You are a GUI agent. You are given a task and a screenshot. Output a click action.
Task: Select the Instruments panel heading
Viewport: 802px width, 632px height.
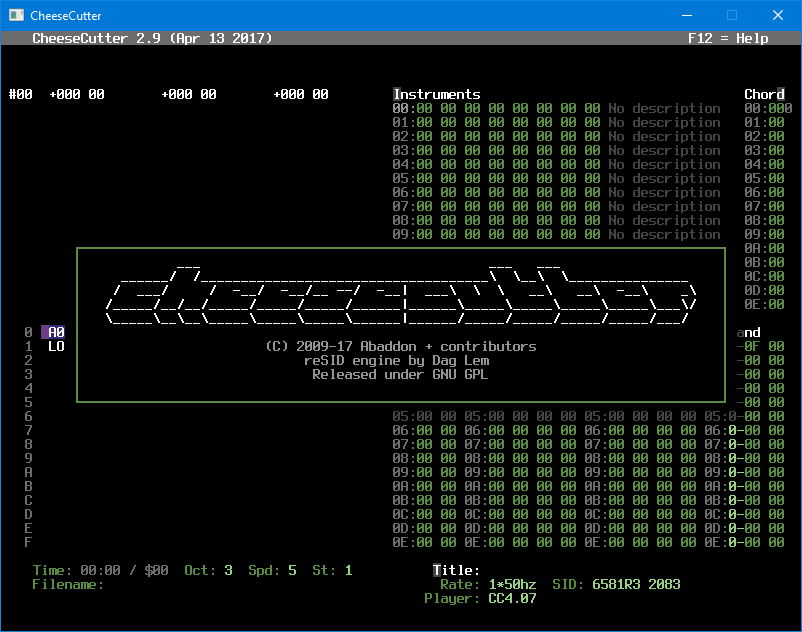436,94
